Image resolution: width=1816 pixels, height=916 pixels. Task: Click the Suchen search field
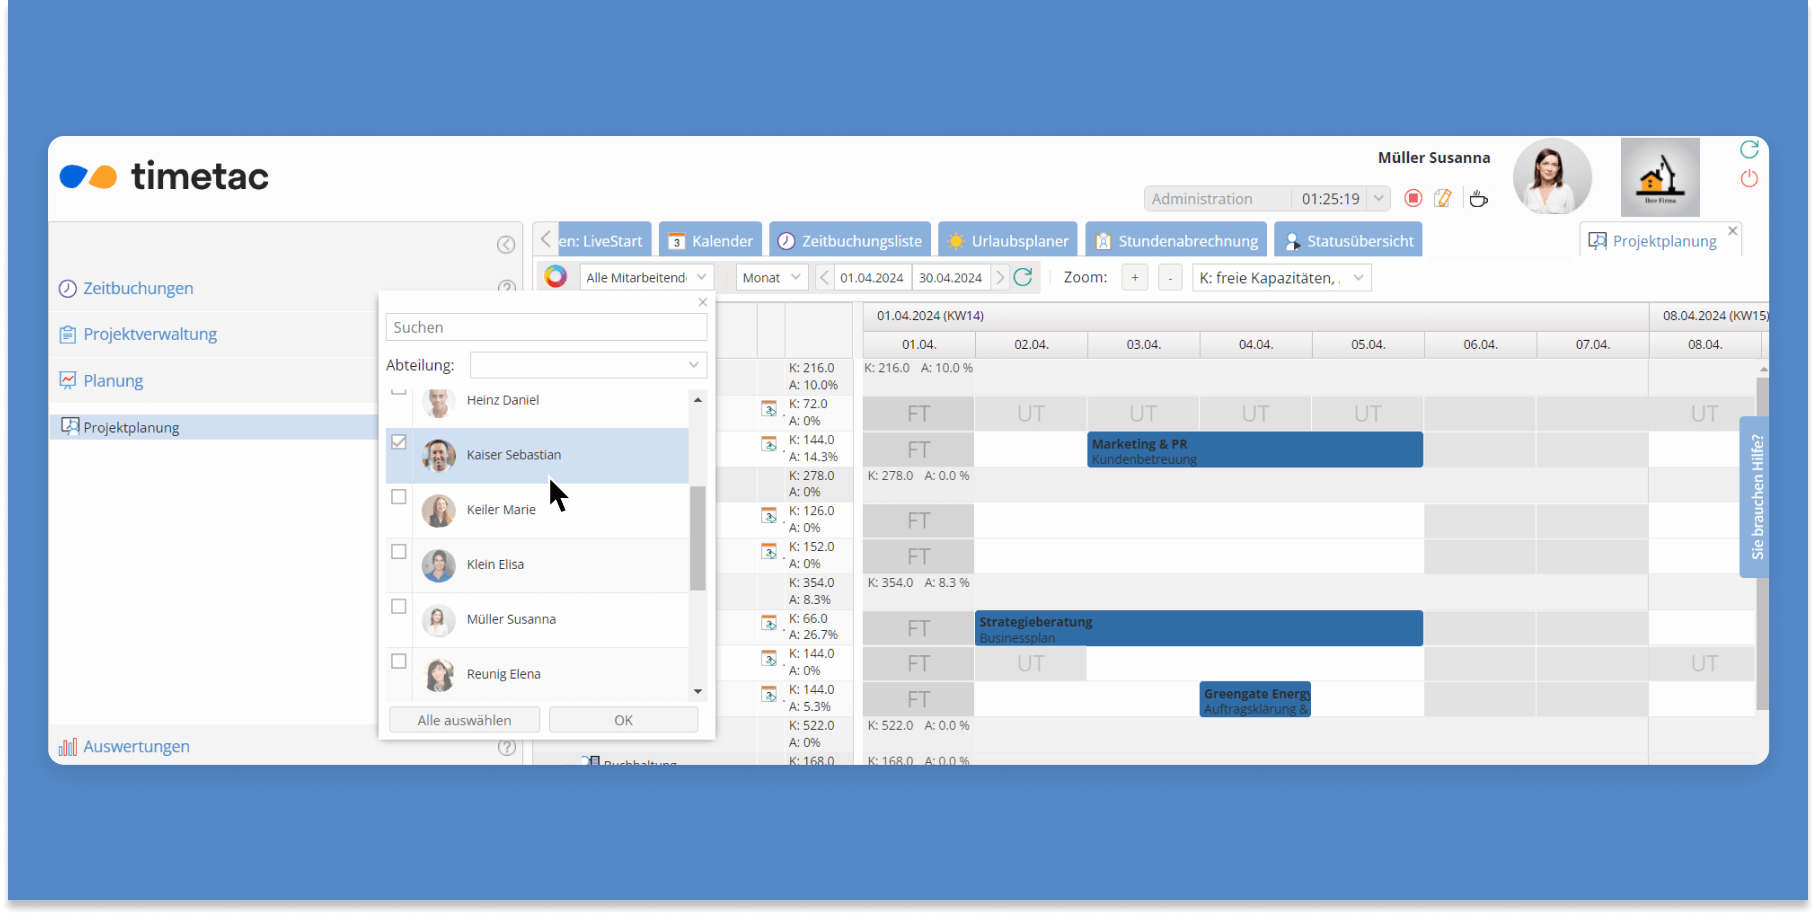coord(546,327)
